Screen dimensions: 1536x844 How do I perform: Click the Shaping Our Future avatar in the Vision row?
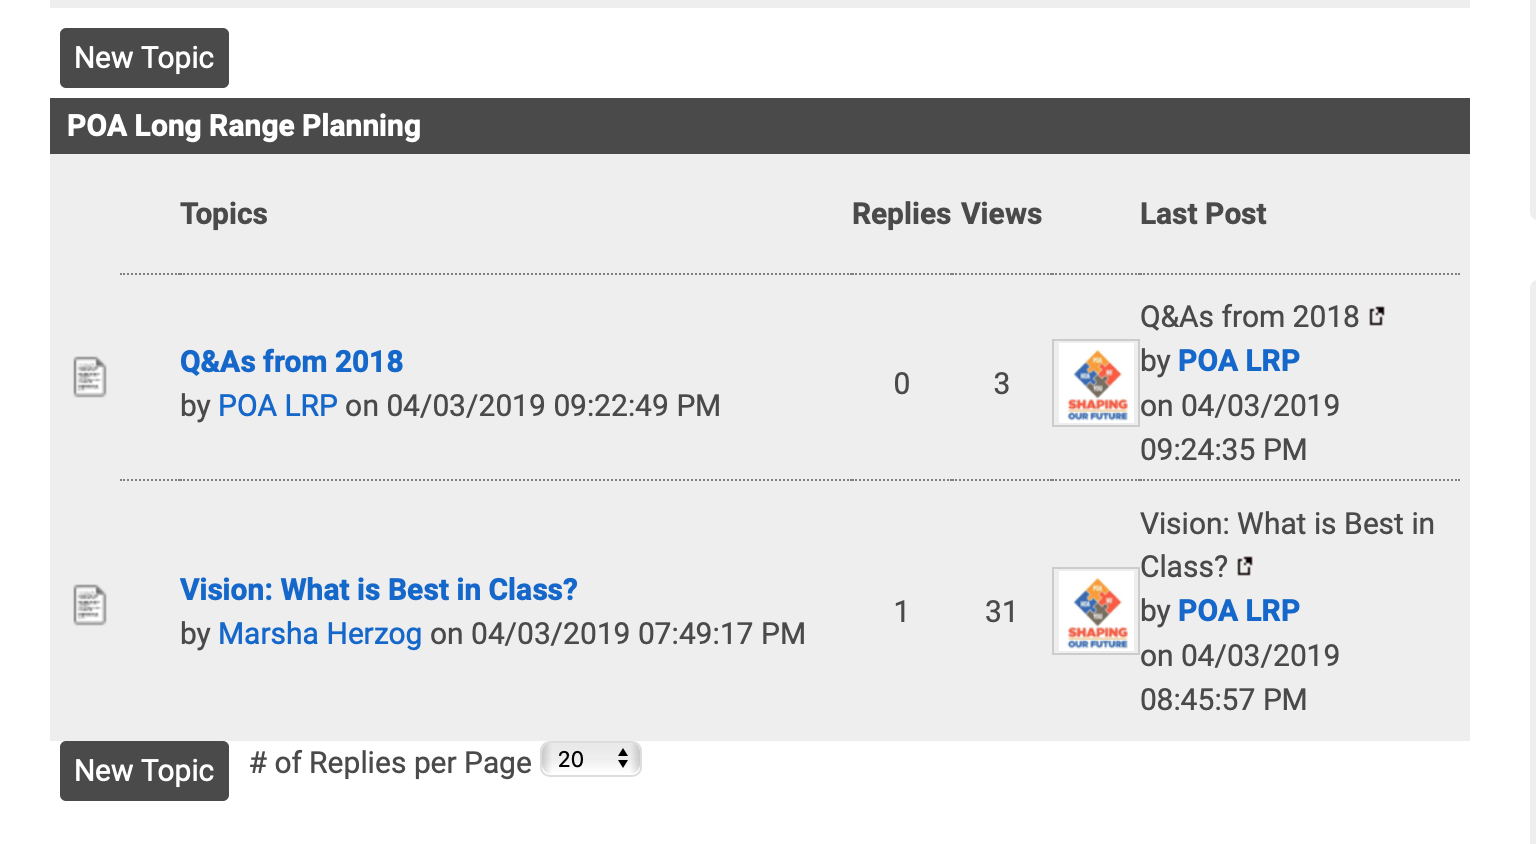coord(1096,611)
